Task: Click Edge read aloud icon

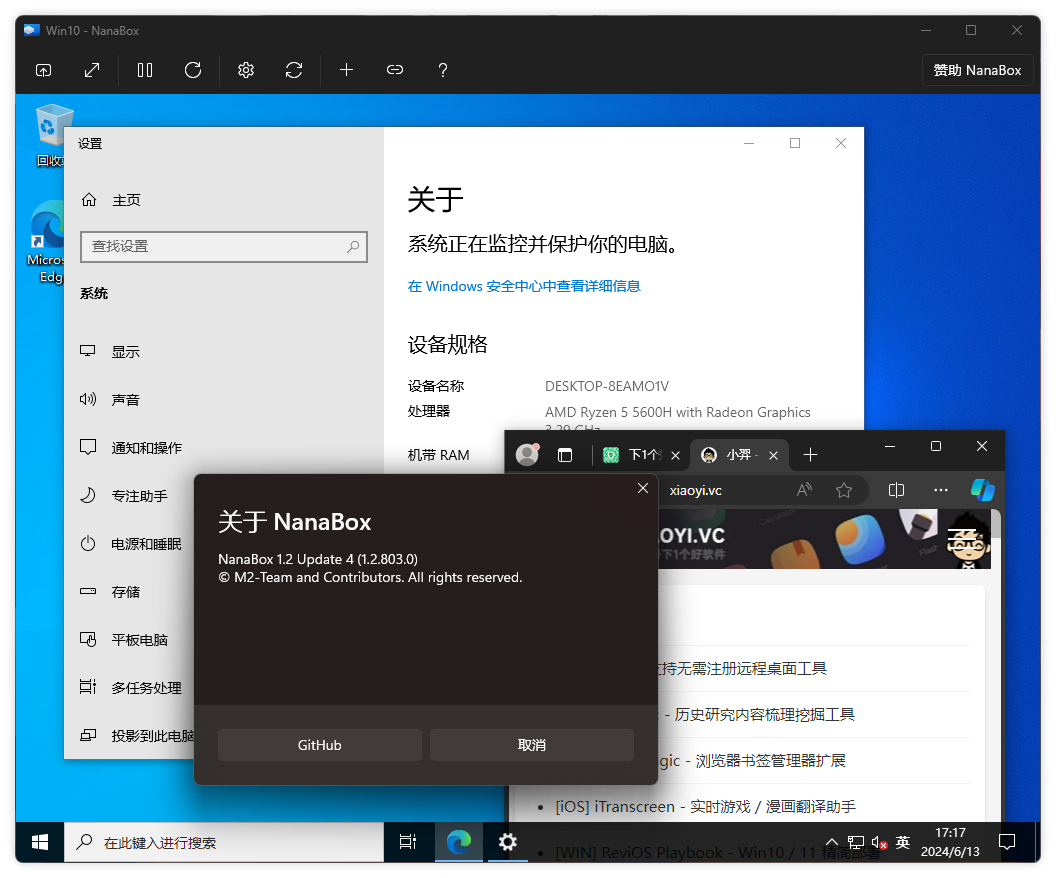Action: click(x=804, y=490)
